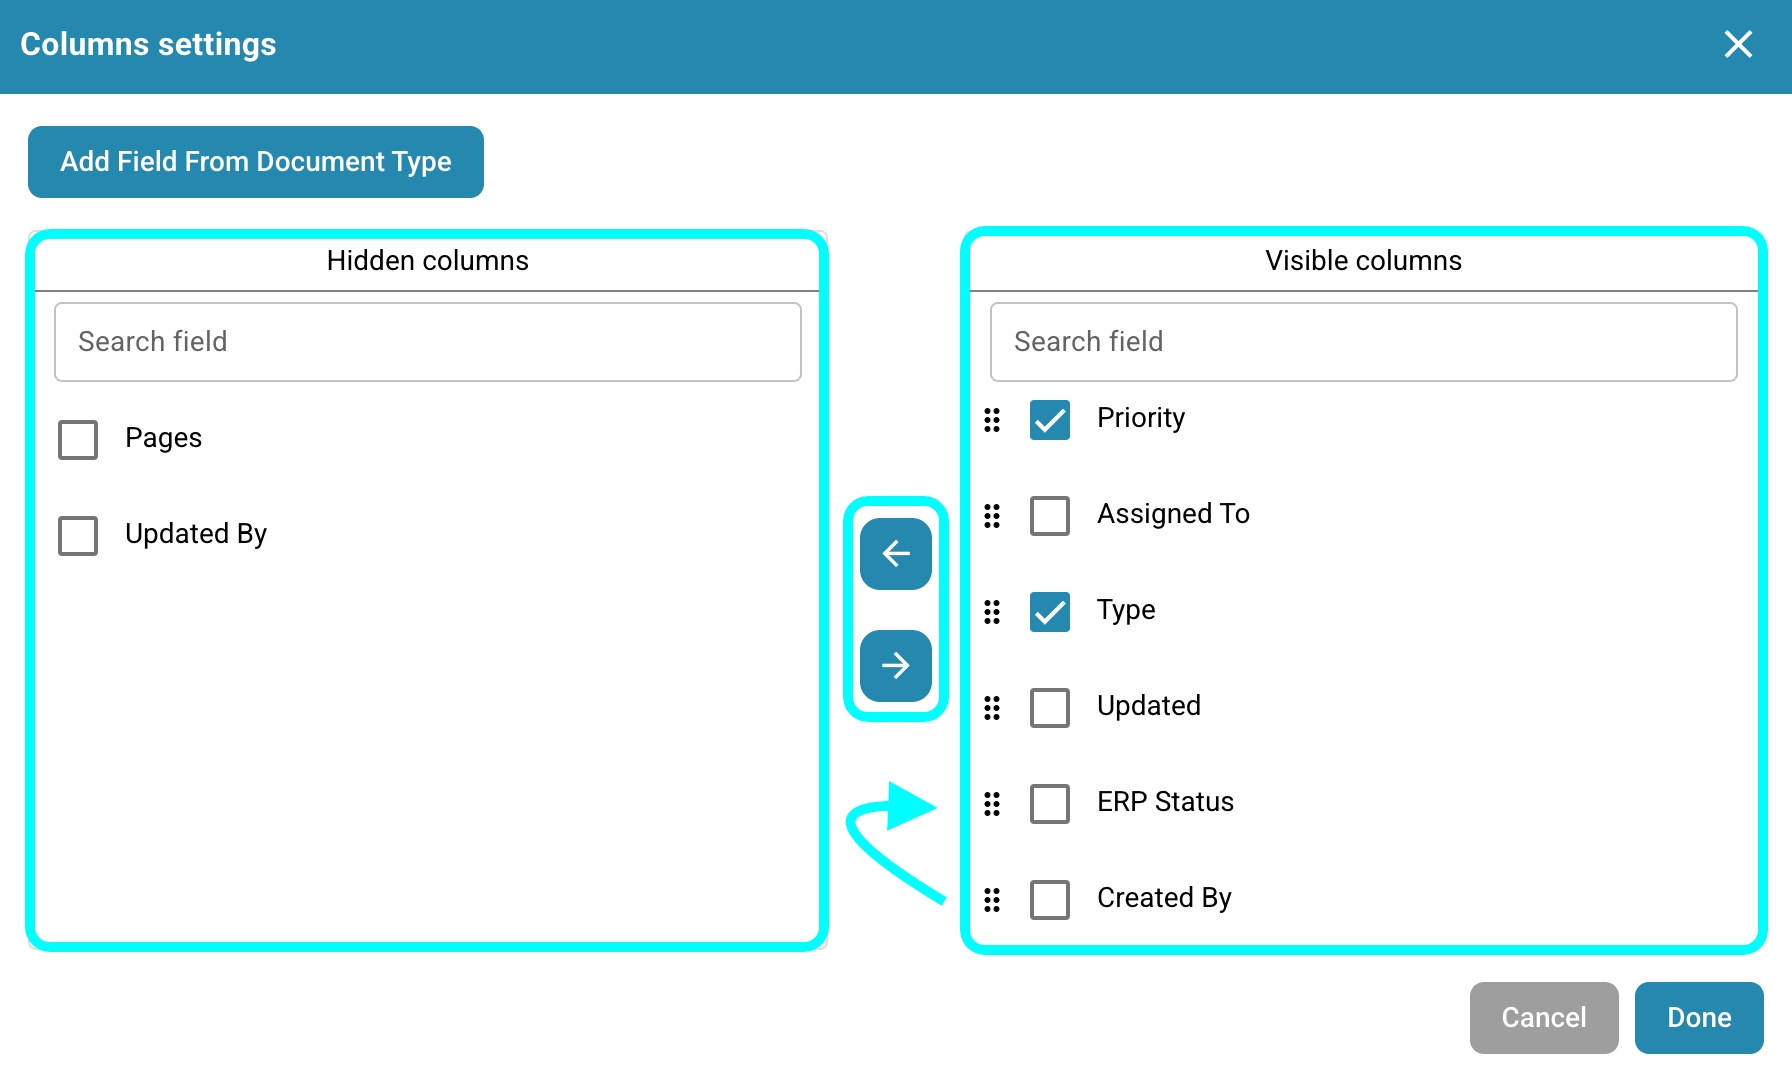Image resolution: width=1792 pixels, height=1082 pixels.
Task: Check the Assigned To checkbox
Action: (1049, 516)
